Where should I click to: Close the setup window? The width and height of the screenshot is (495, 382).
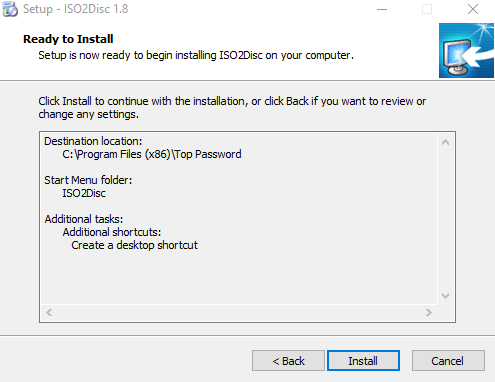click(473, 9)
